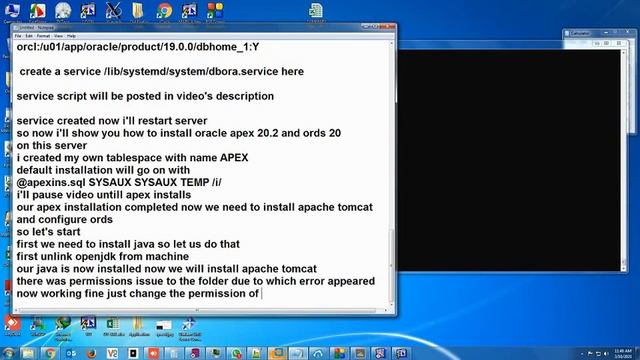Open the Notepad View menu

58,36
